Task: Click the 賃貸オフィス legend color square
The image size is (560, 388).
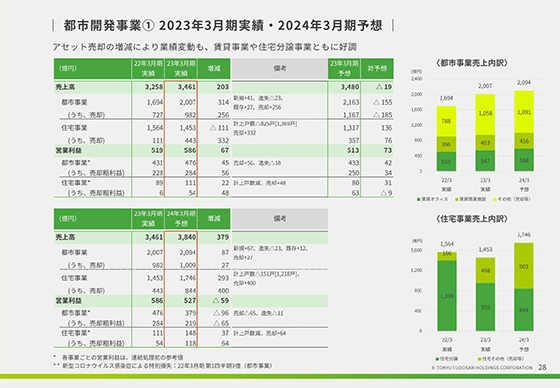Action: click(x=419, y=199)
